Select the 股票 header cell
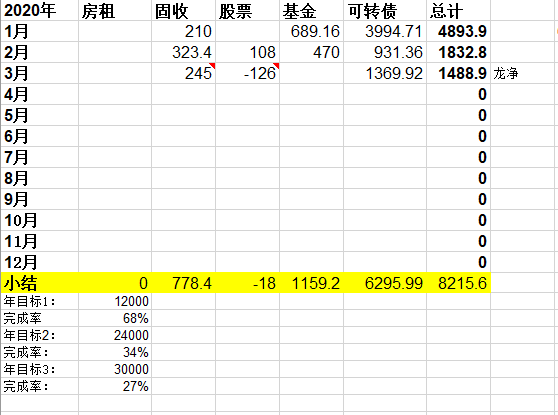This screenshot has height=415, width=558. (247, 10)
